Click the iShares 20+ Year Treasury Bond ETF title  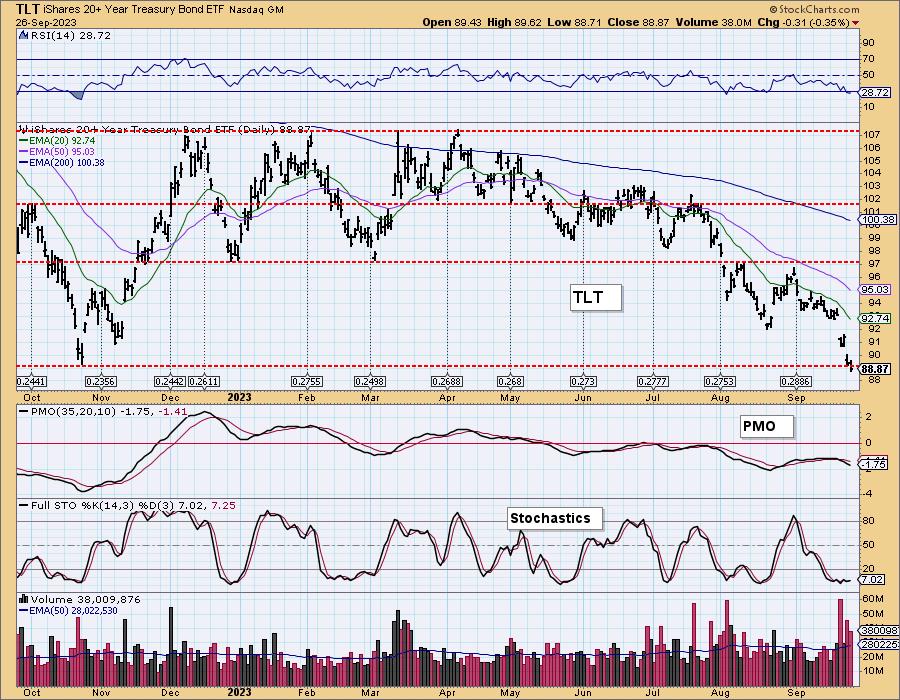(x=134, y=10)
